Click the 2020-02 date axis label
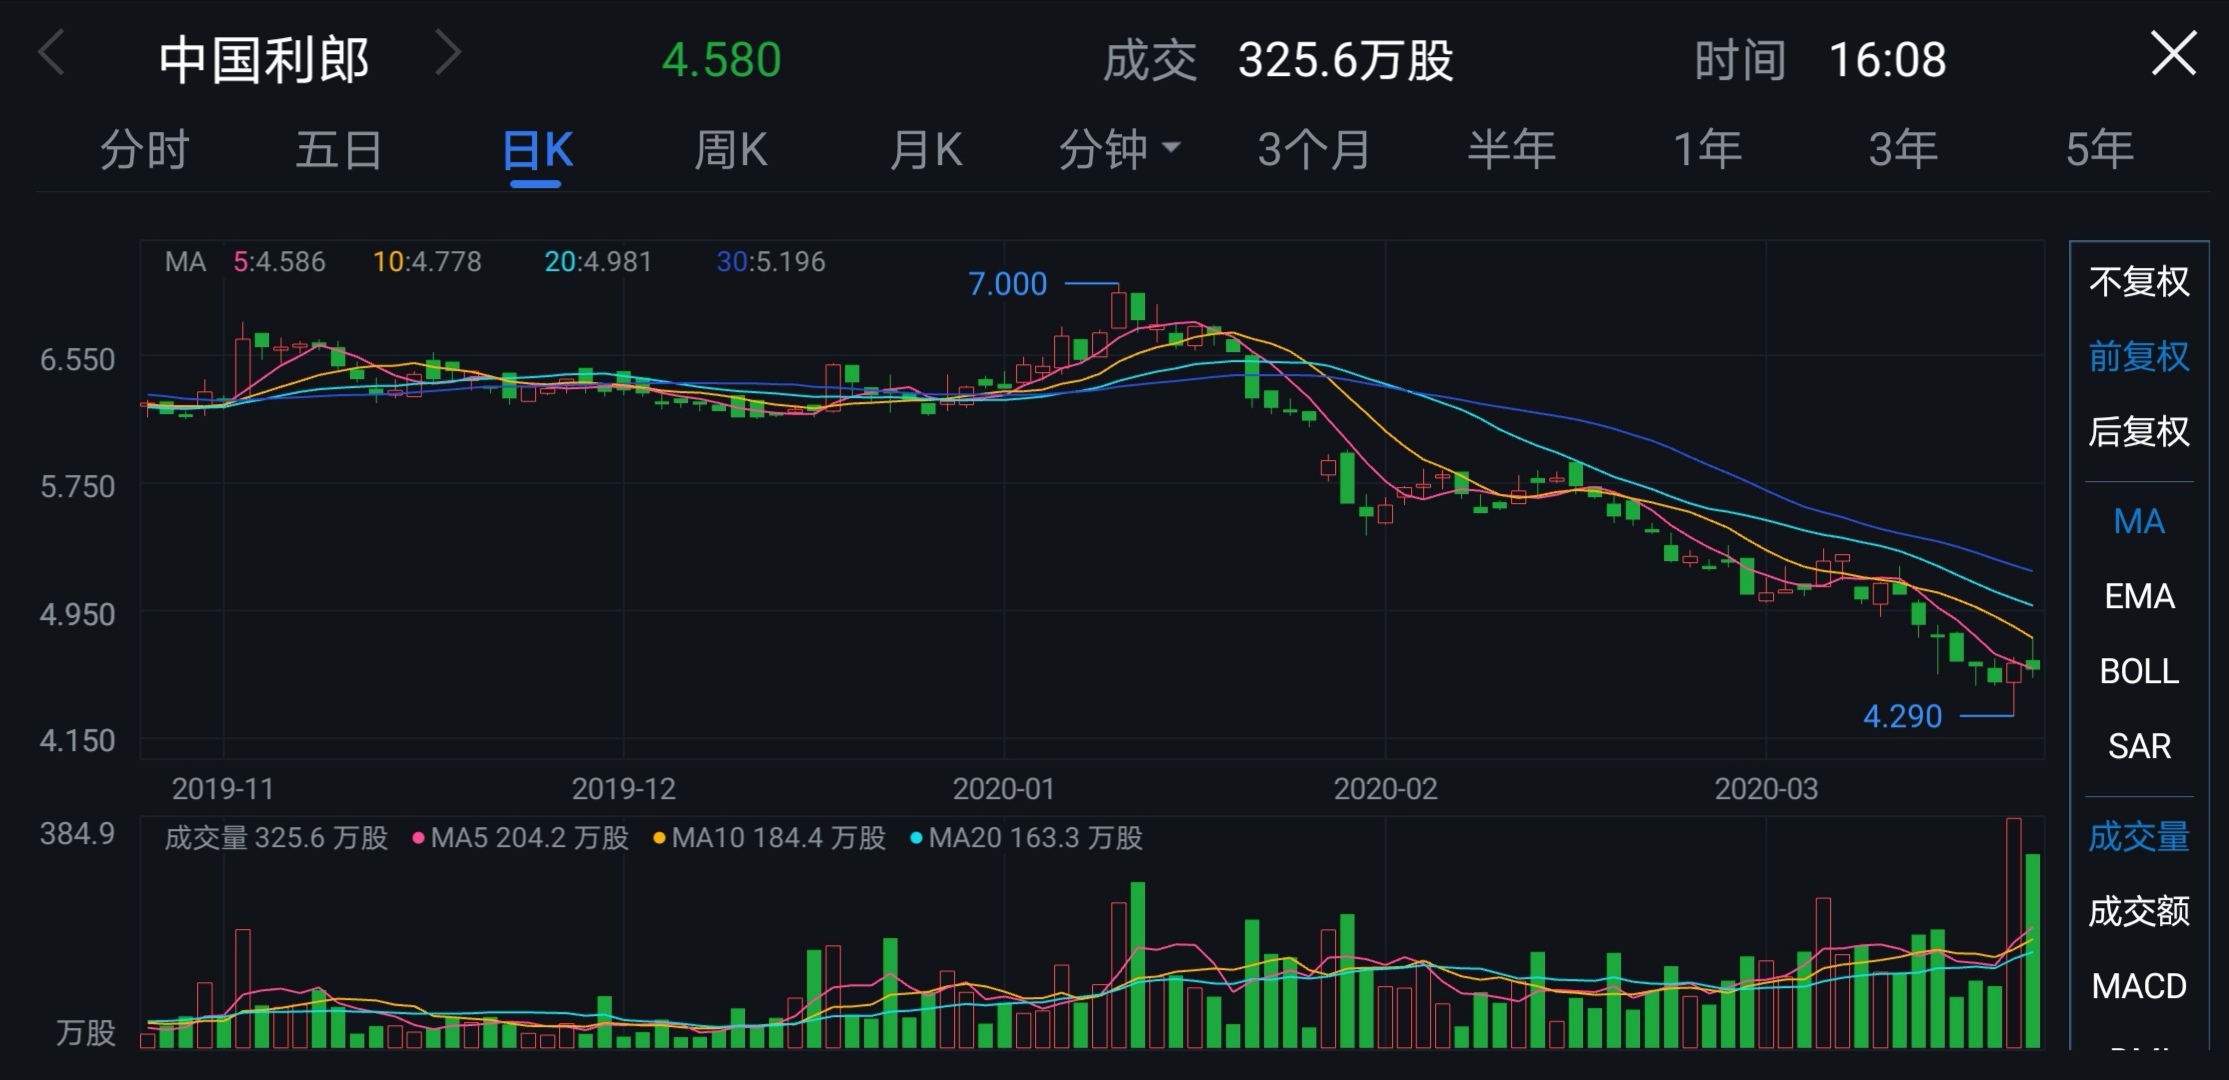This screenshot has height=1080, width=2229. click(1385, 789)
